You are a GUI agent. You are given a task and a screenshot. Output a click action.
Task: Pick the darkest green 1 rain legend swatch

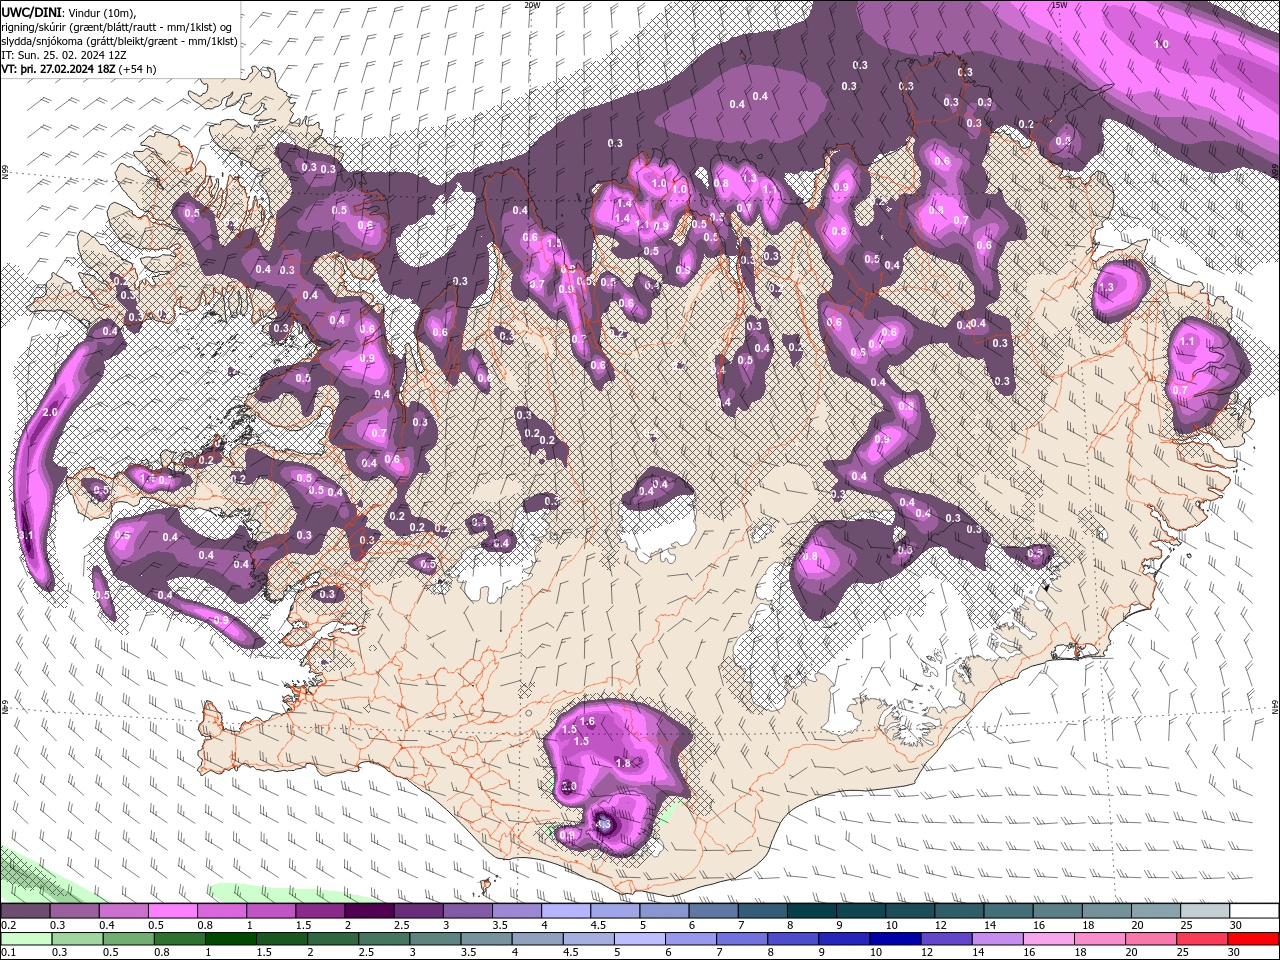[x=230, y=938]
